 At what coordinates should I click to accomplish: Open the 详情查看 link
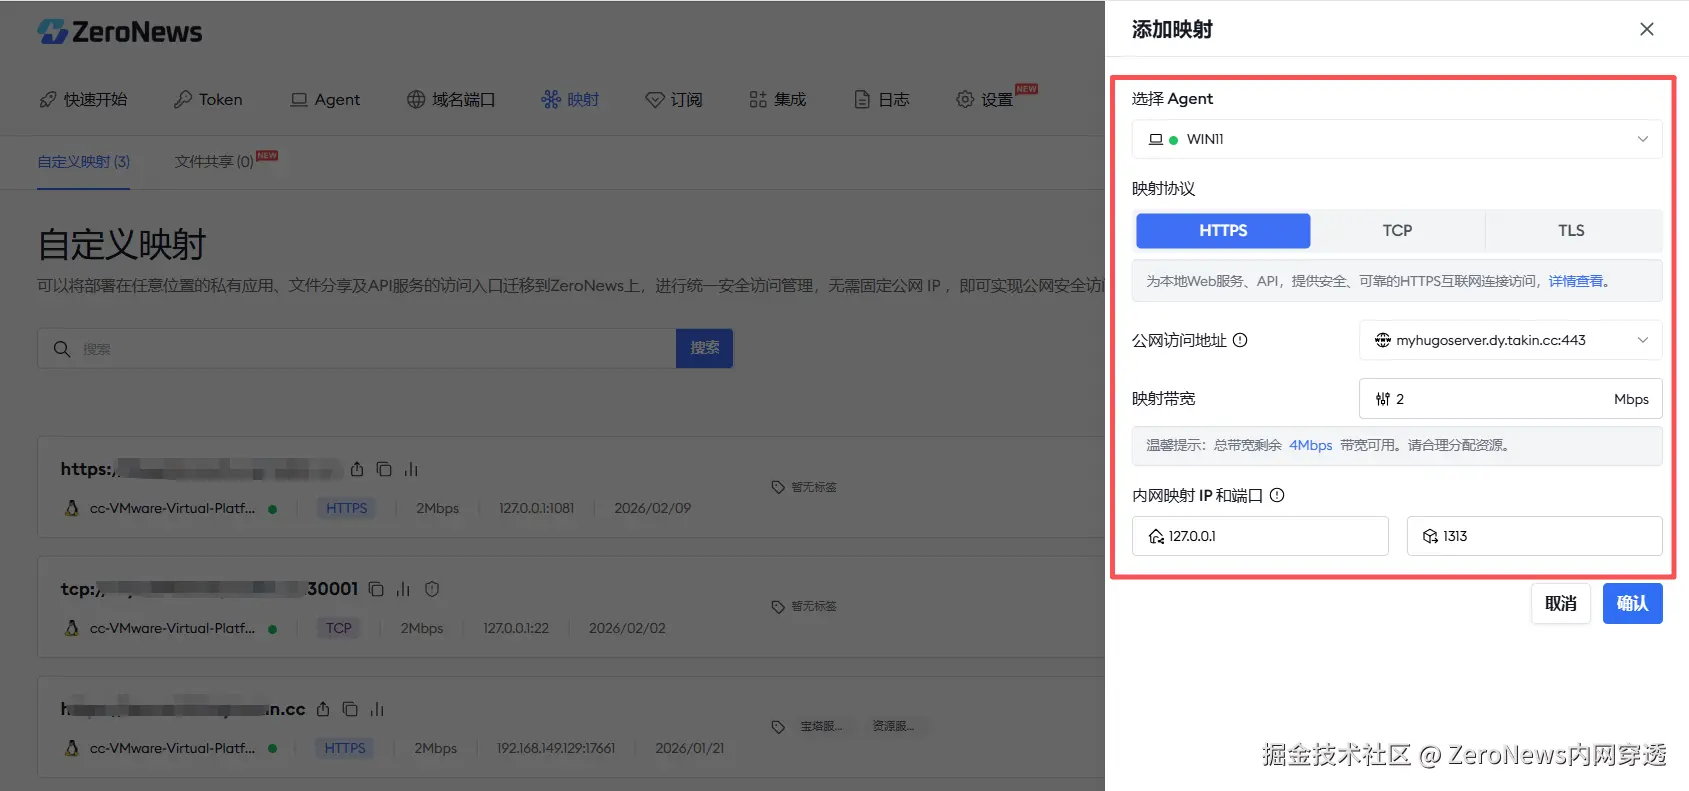click(x=1576, y=281)
